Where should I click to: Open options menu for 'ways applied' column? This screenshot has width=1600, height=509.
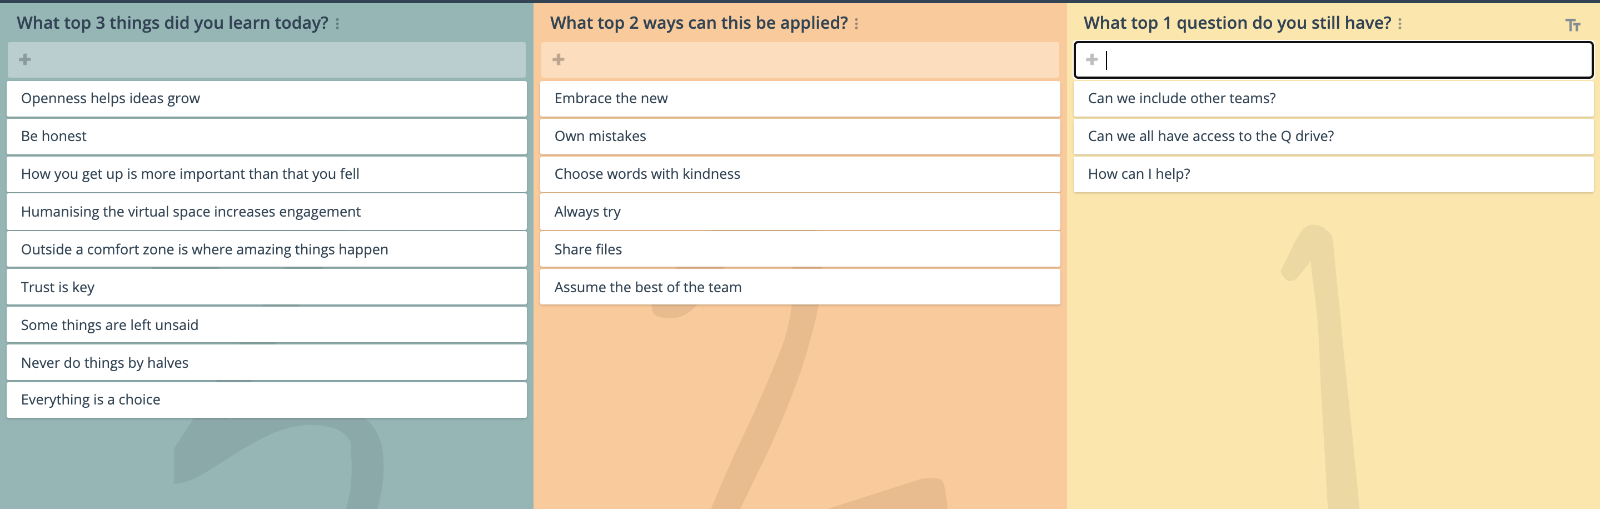pyautogui.click(x=856, y=23)
